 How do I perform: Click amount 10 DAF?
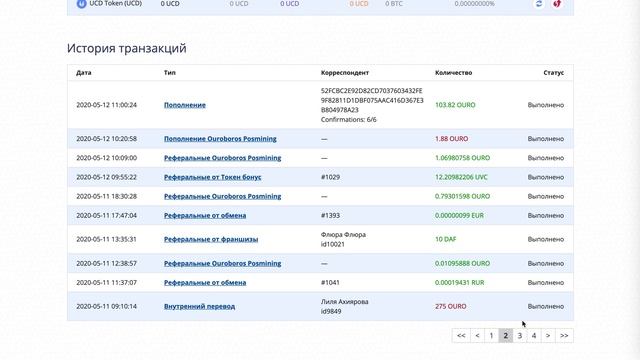pos(445,239)
